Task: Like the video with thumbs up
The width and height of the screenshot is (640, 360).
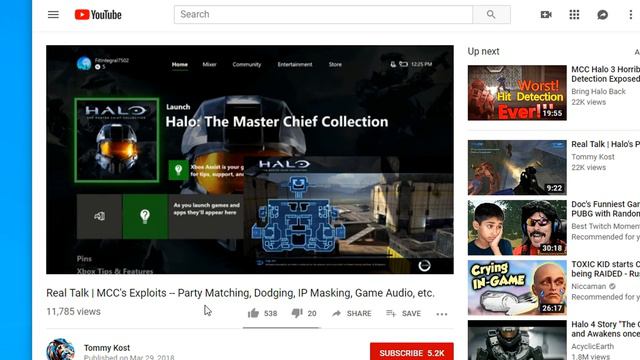Action: [x=253, y=313]
